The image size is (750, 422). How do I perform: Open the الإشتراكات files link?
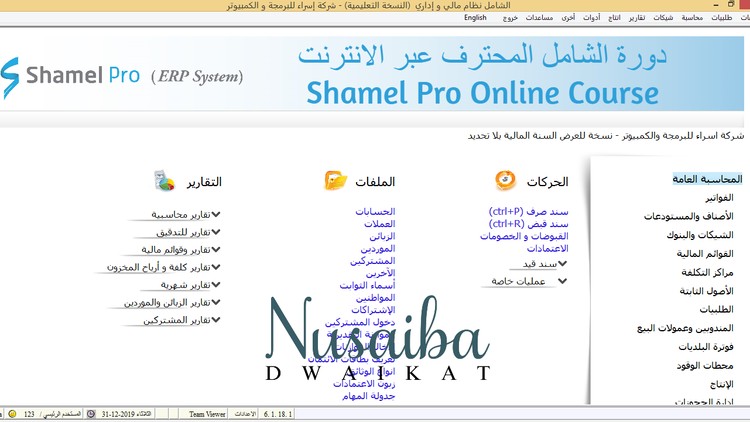[x=374, y=310]
